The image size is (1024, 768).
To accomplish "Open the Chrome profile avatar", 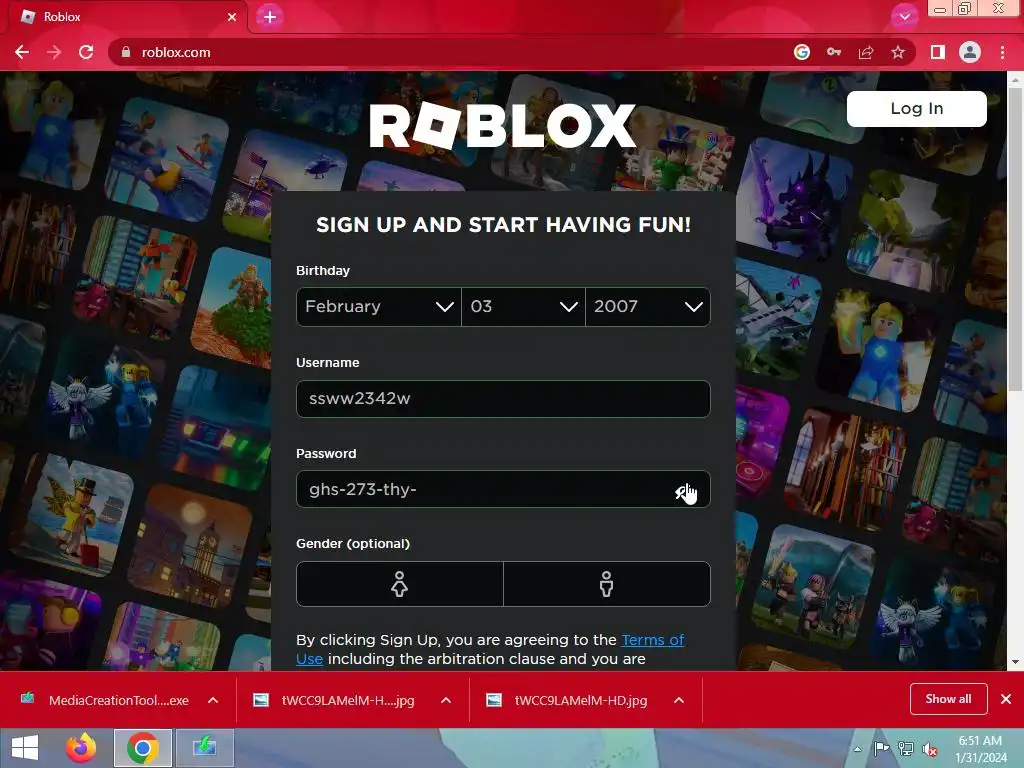I will coord(970,52).
